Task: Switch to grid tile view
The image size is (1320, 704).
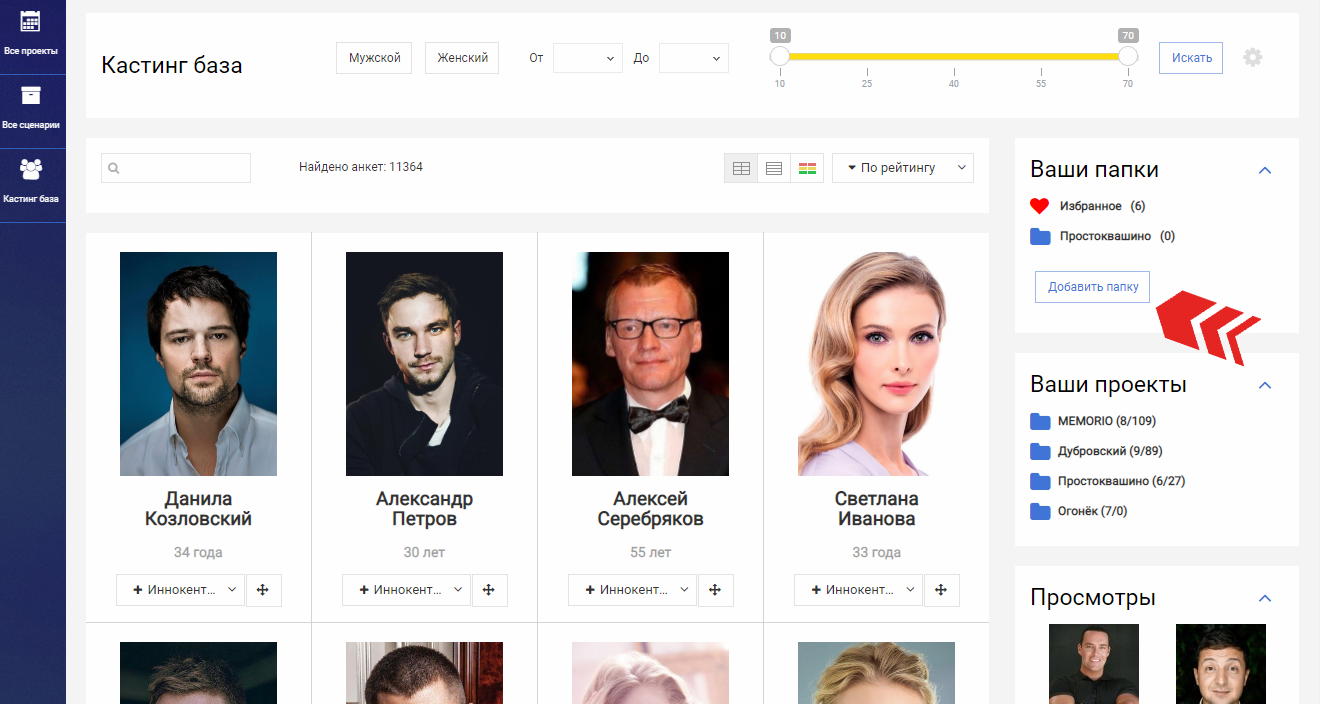Action: click(741, 168)
